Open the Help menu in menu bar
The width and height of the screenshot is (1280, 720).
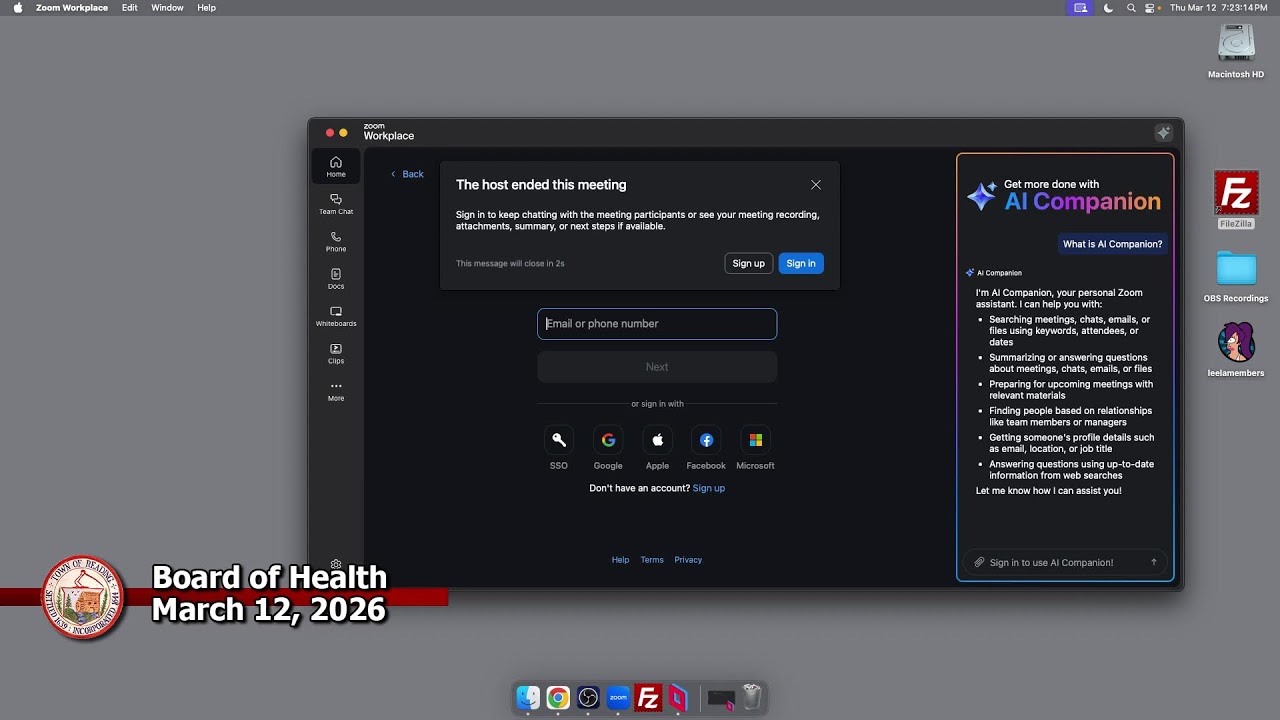(206, 8)
